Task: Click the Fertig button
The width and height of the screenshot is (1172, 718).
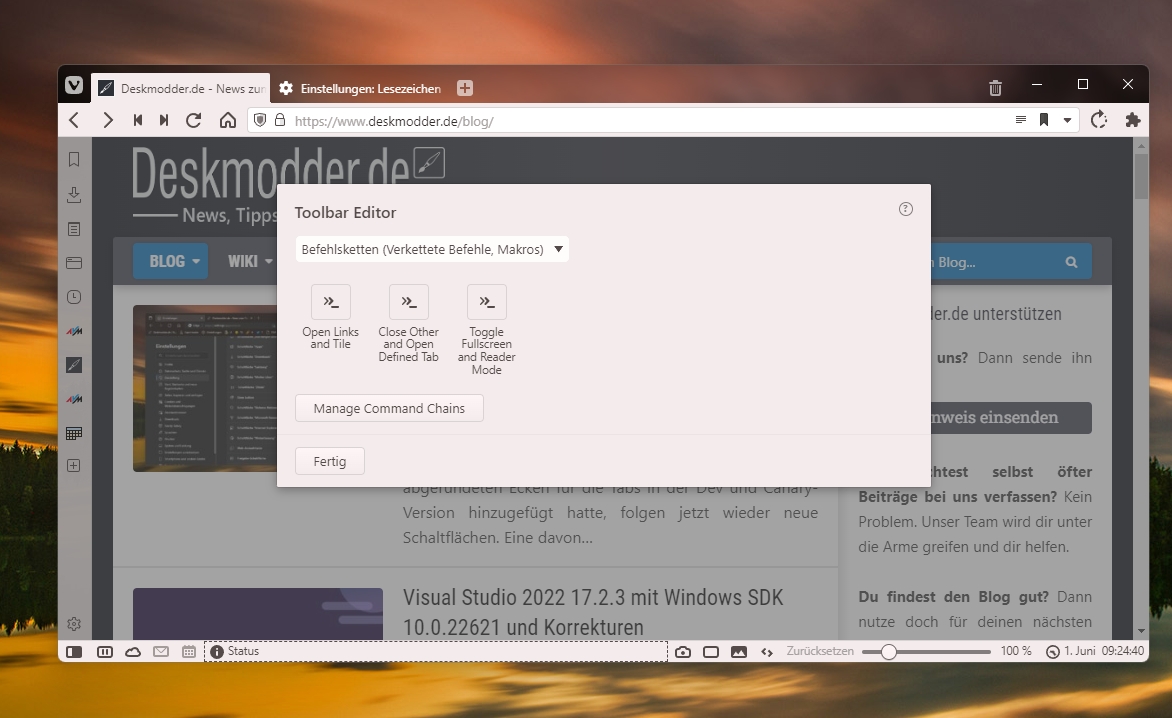Action: 330,462
